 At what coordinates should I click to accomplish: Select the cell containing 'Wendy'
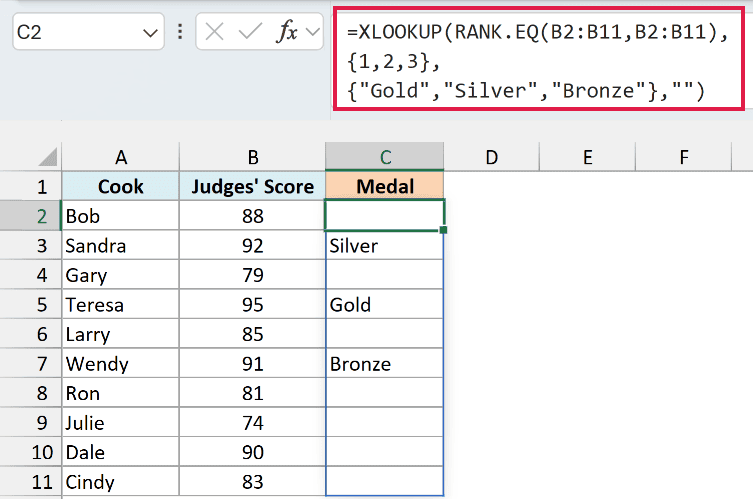(121, 364)
